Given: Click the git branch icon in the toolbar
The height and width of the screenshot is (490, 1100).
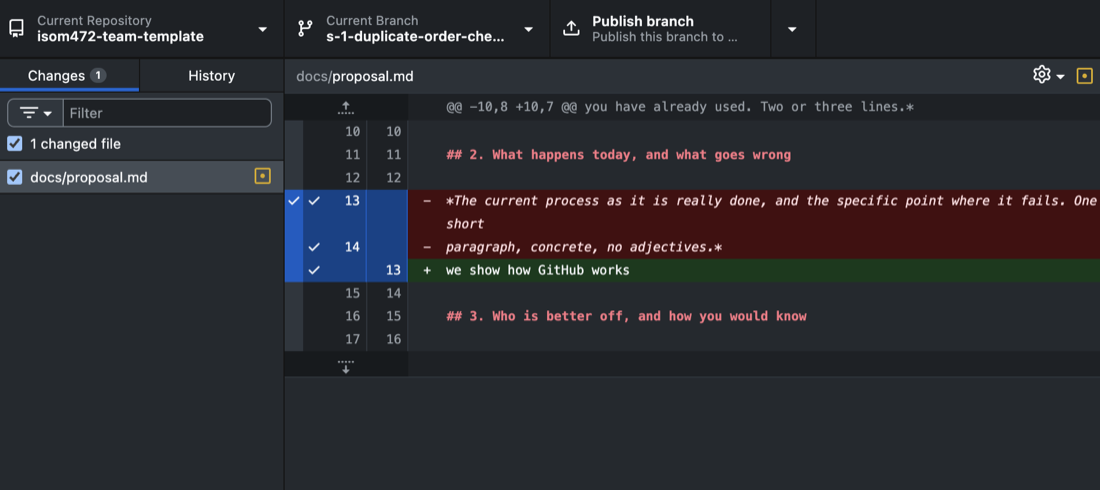Looking at the screenshot, I should click(x=305, y=29).
